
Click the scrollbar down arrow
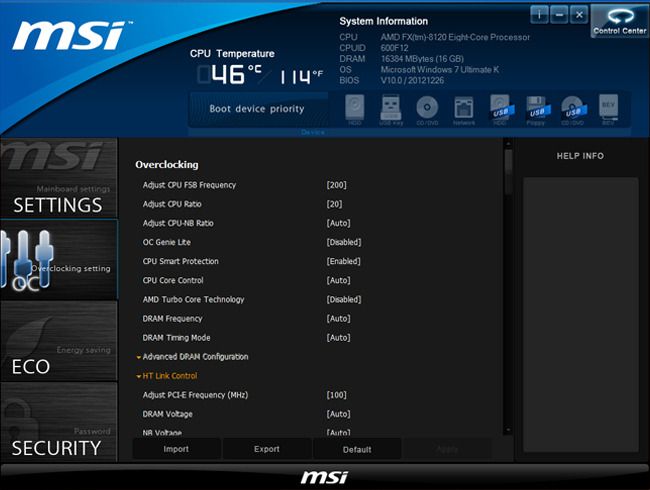[x=508, y=430]
